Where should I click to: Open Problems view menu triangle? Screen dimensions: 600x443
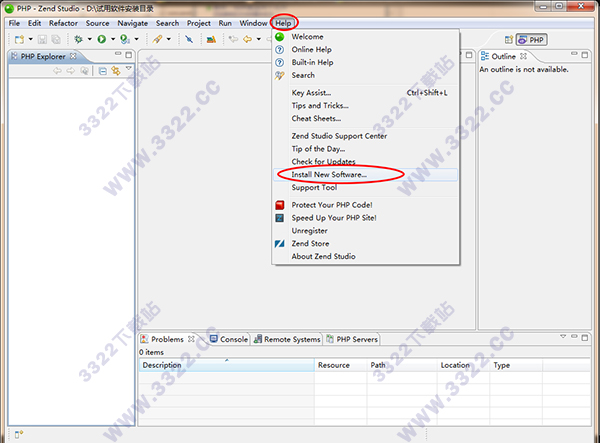click(563, 336)
